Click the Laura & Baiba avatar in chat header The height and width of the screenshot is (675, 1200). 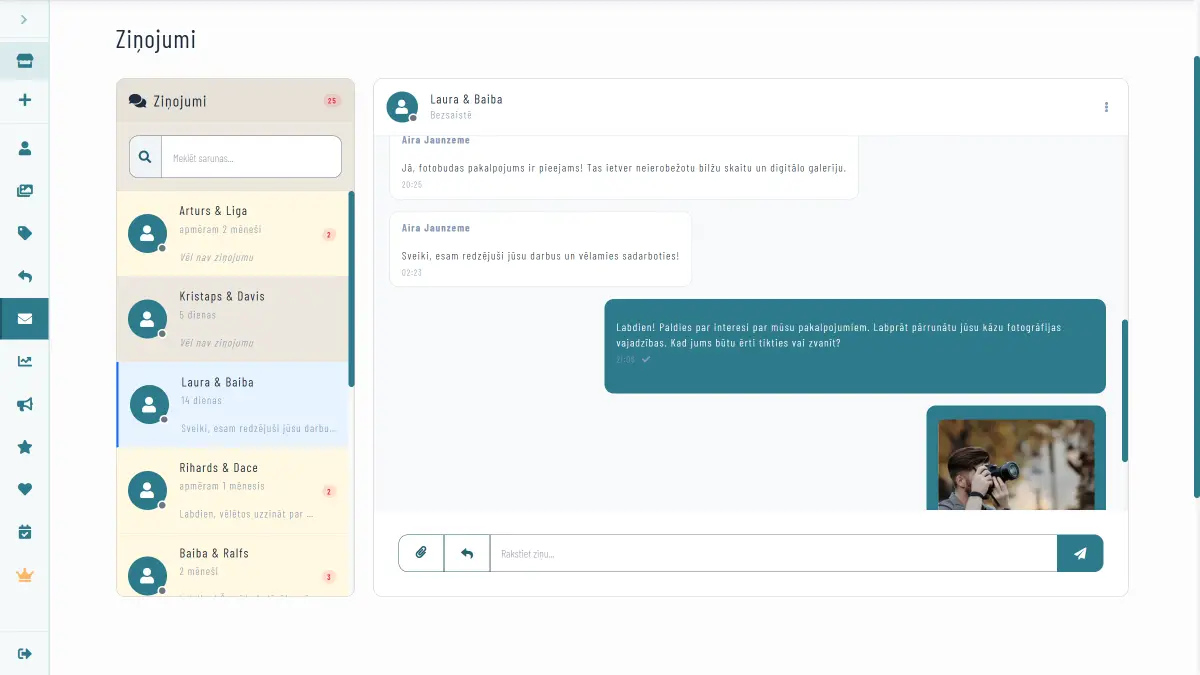click(x=402, y=107)
